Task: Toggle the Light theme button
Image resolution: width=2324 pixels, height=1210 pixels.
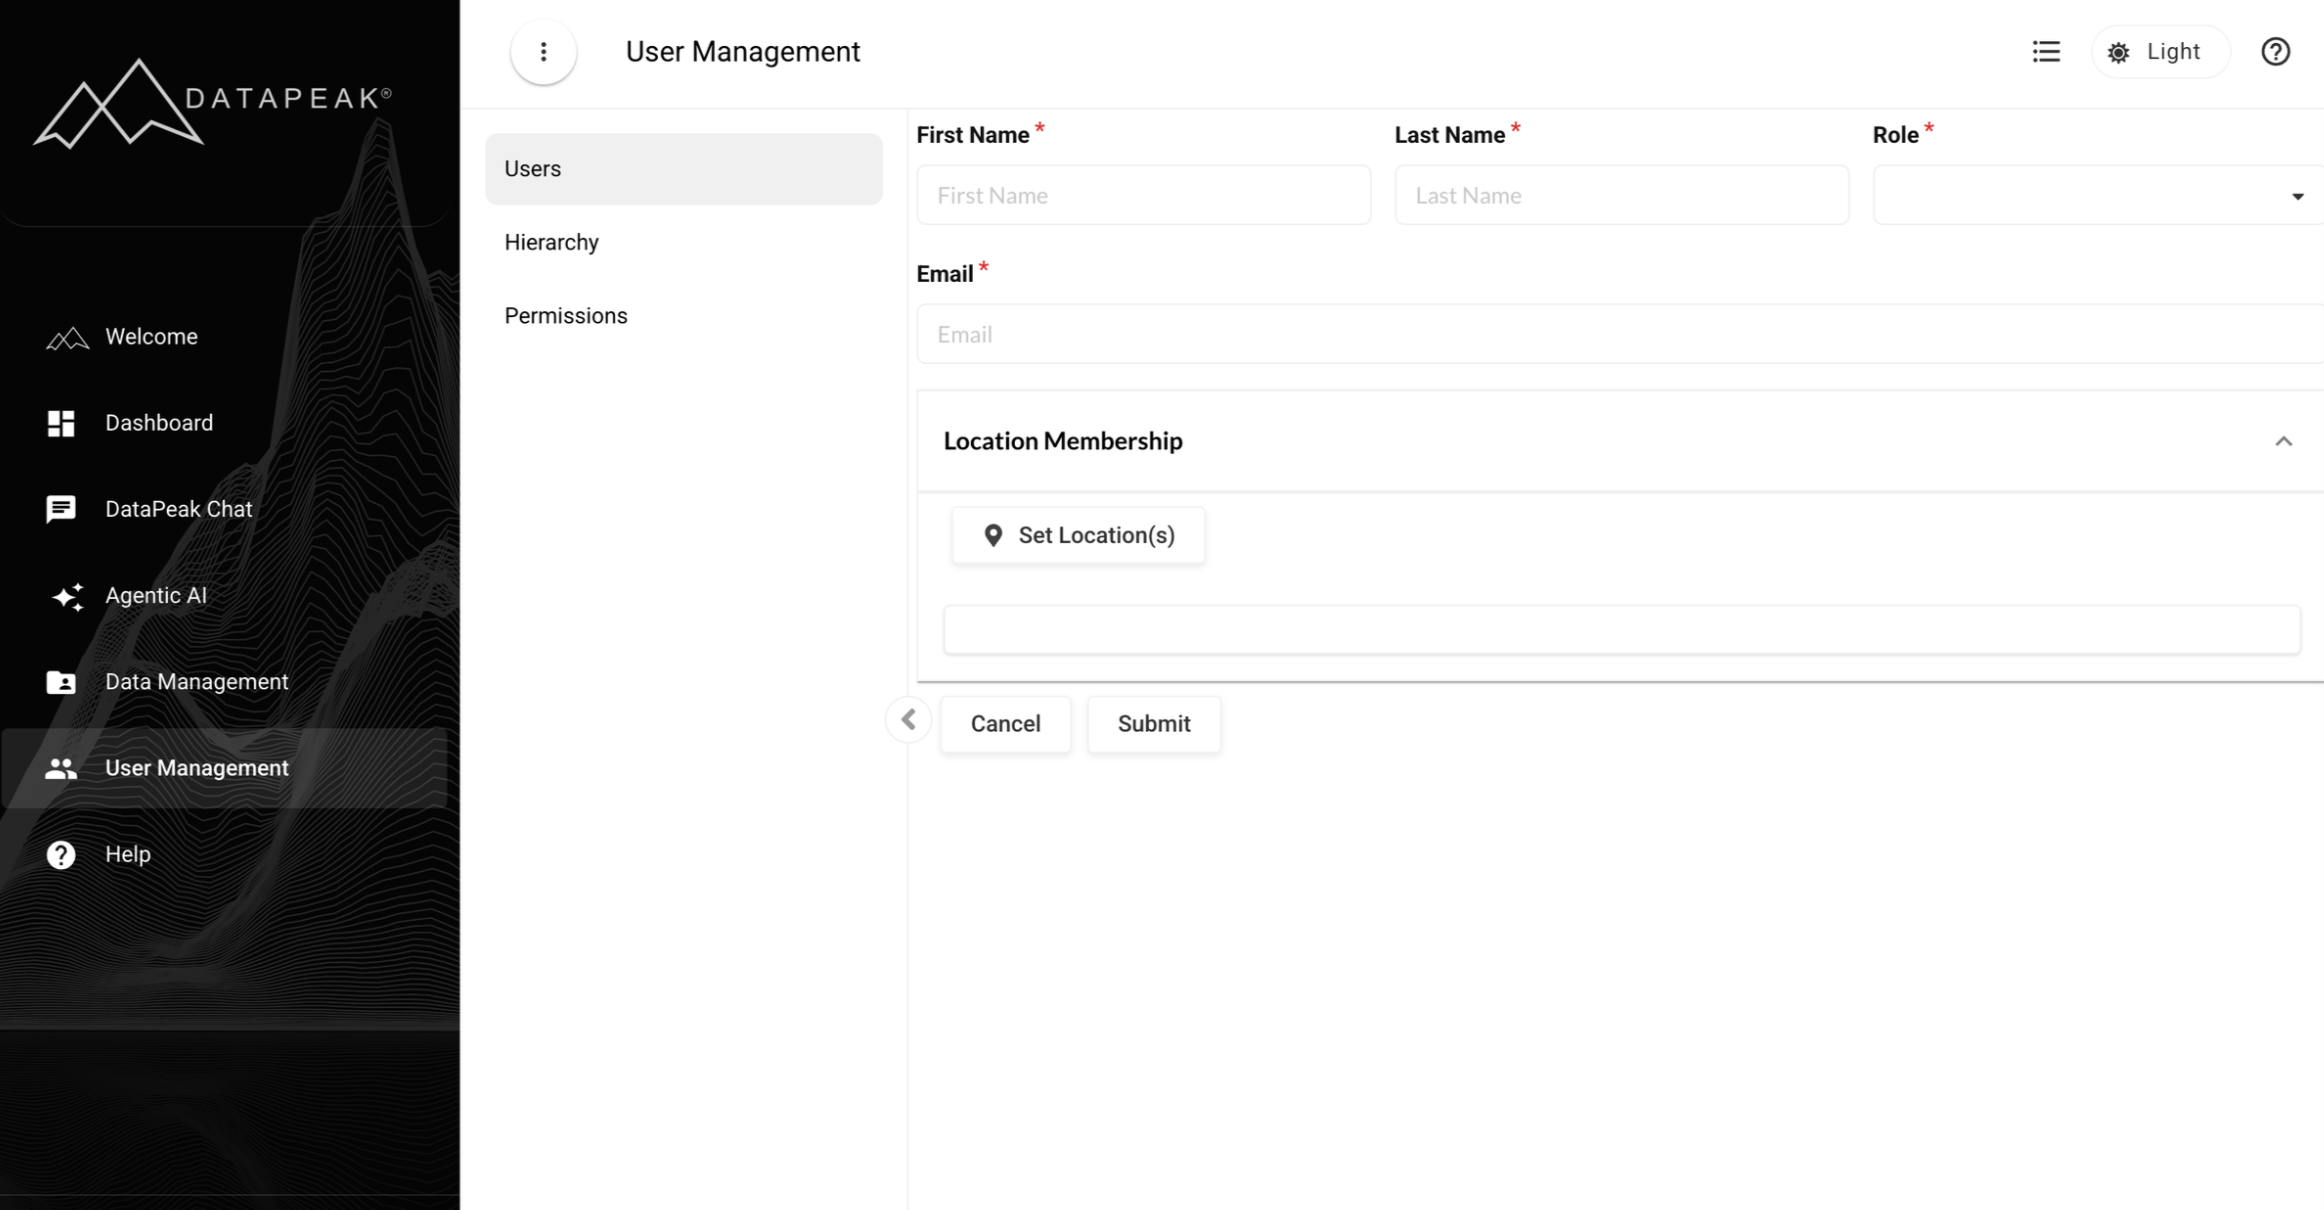Action: click(2160, 52)
